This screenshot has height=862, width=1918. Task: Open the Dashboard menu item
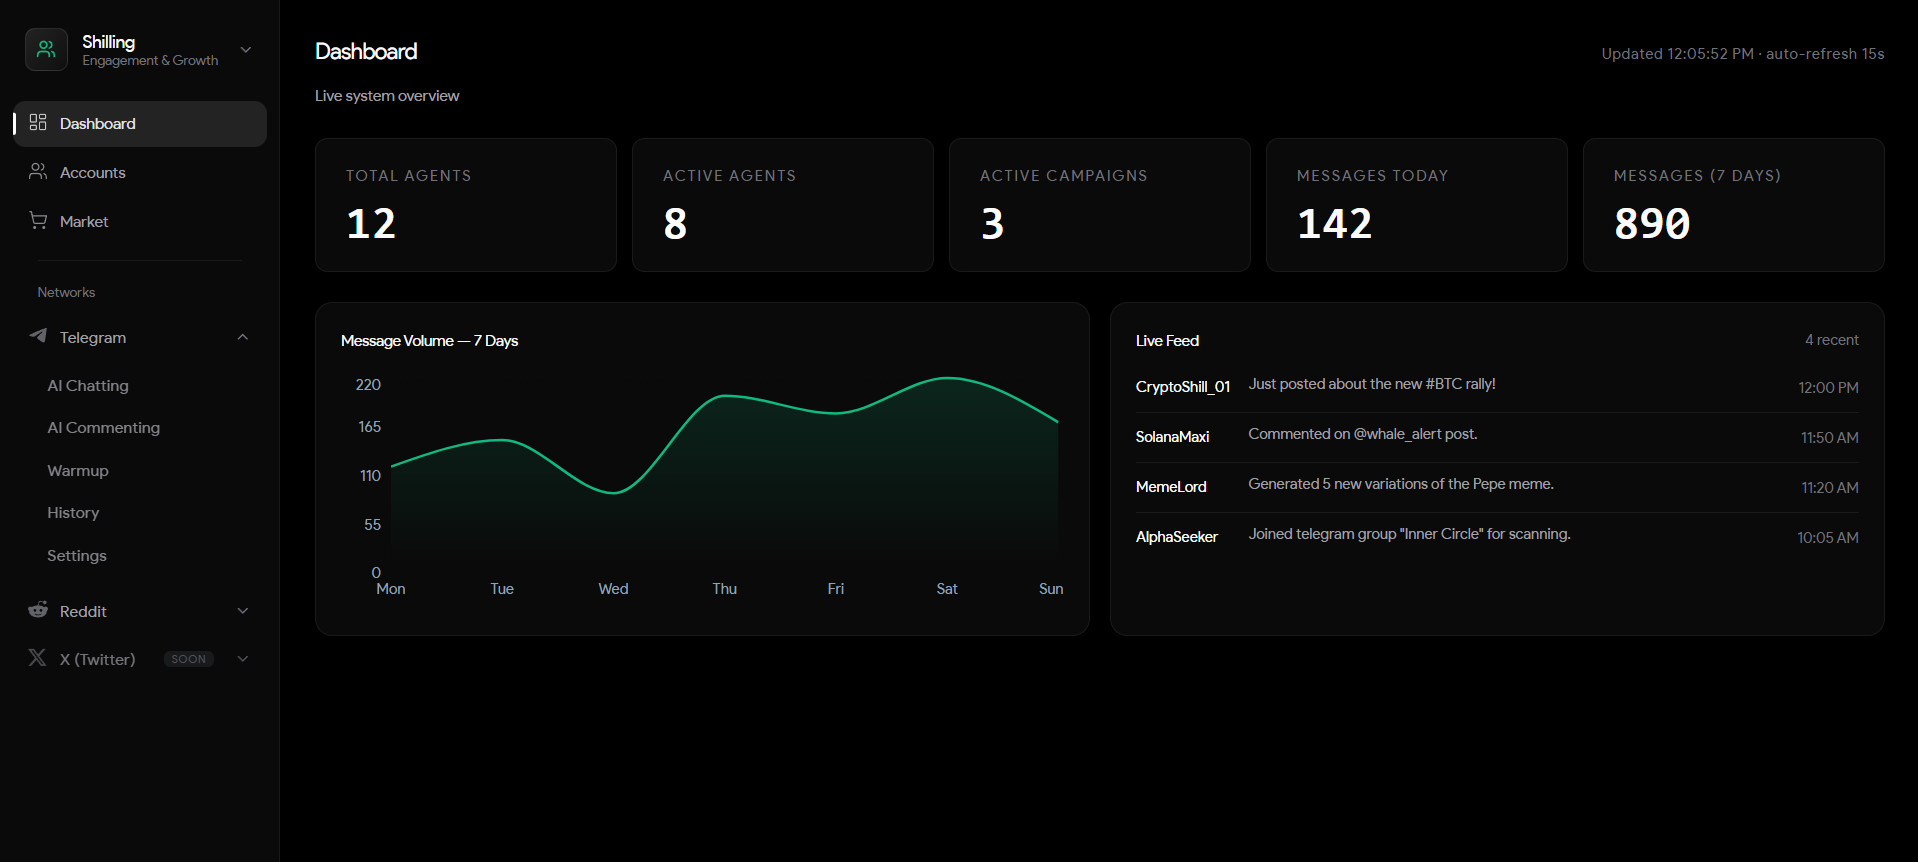(x=140, y=124)
